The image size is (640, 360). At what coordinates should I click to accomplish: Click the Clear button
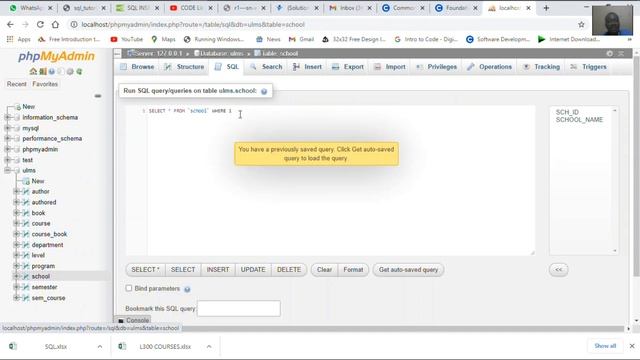click(324, 270)
